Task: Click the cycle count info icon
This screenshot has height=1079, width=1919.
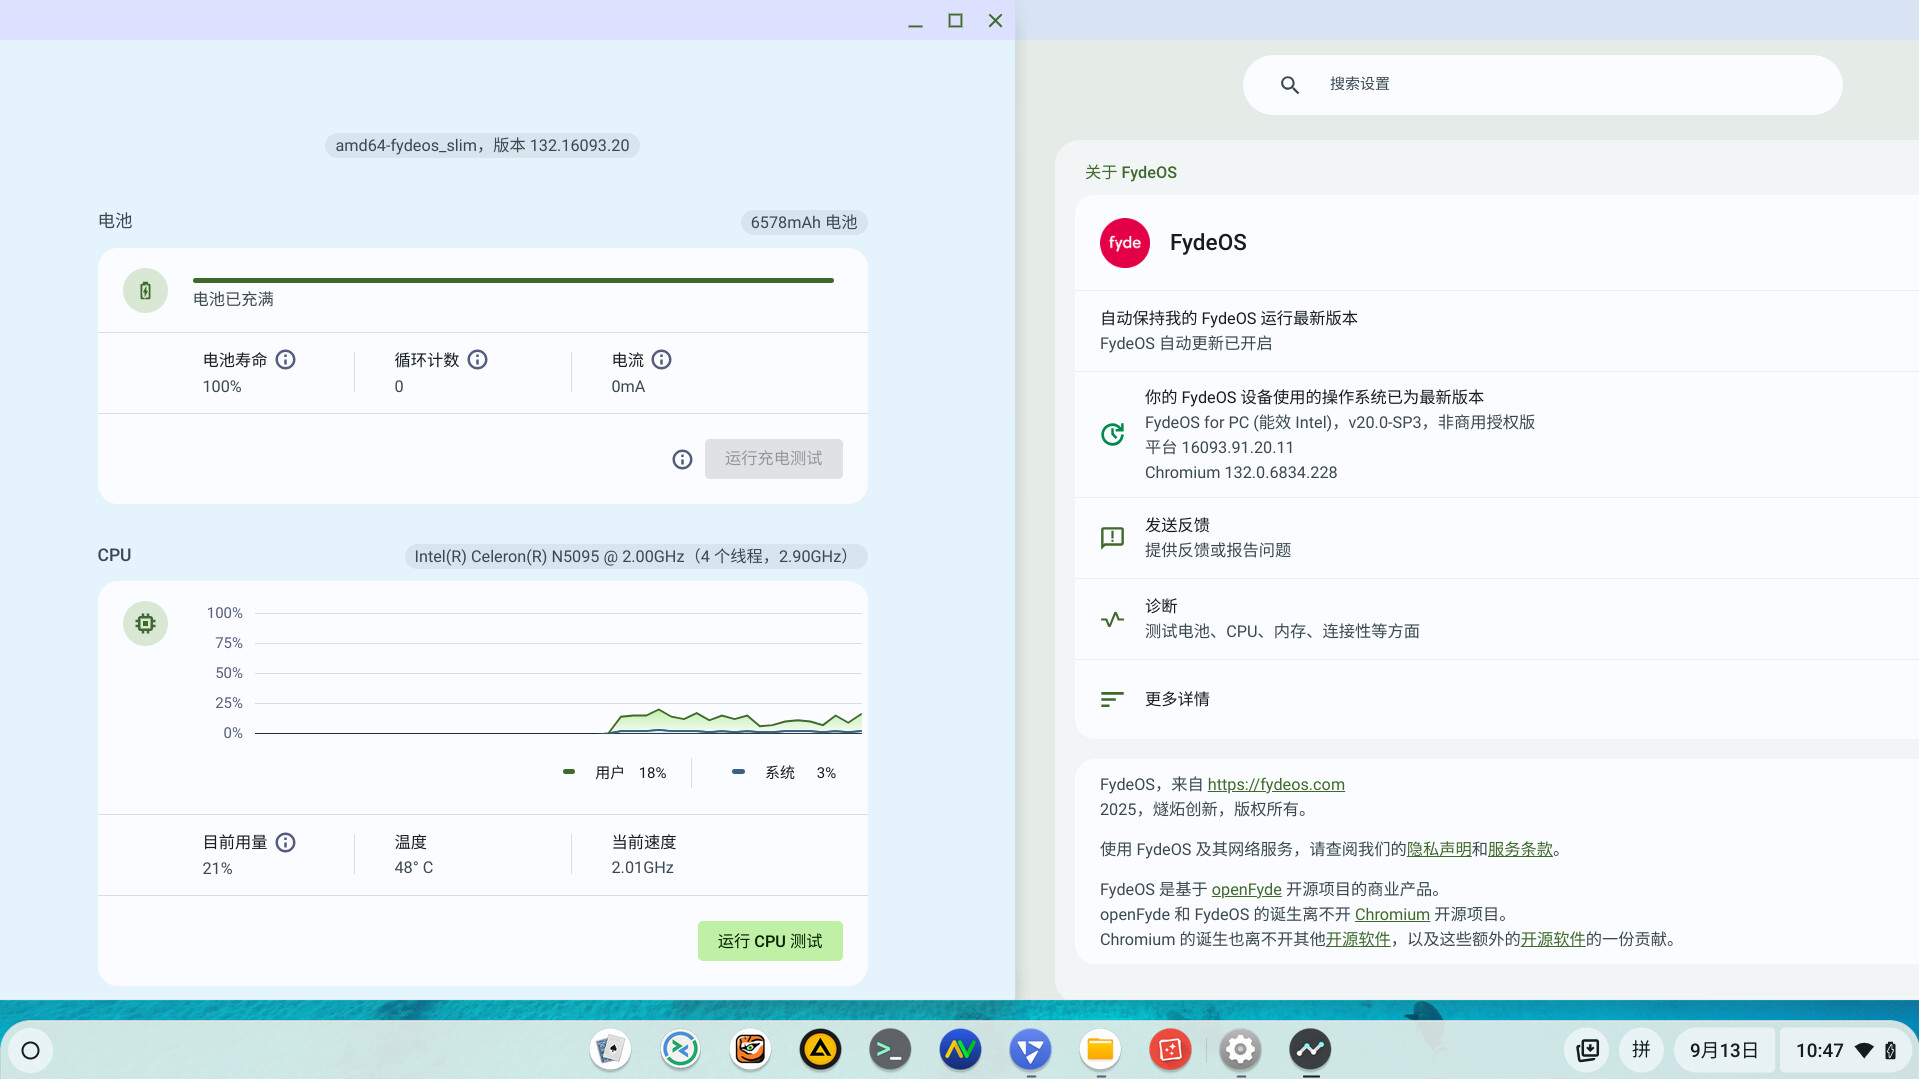Action: point(478,360)
